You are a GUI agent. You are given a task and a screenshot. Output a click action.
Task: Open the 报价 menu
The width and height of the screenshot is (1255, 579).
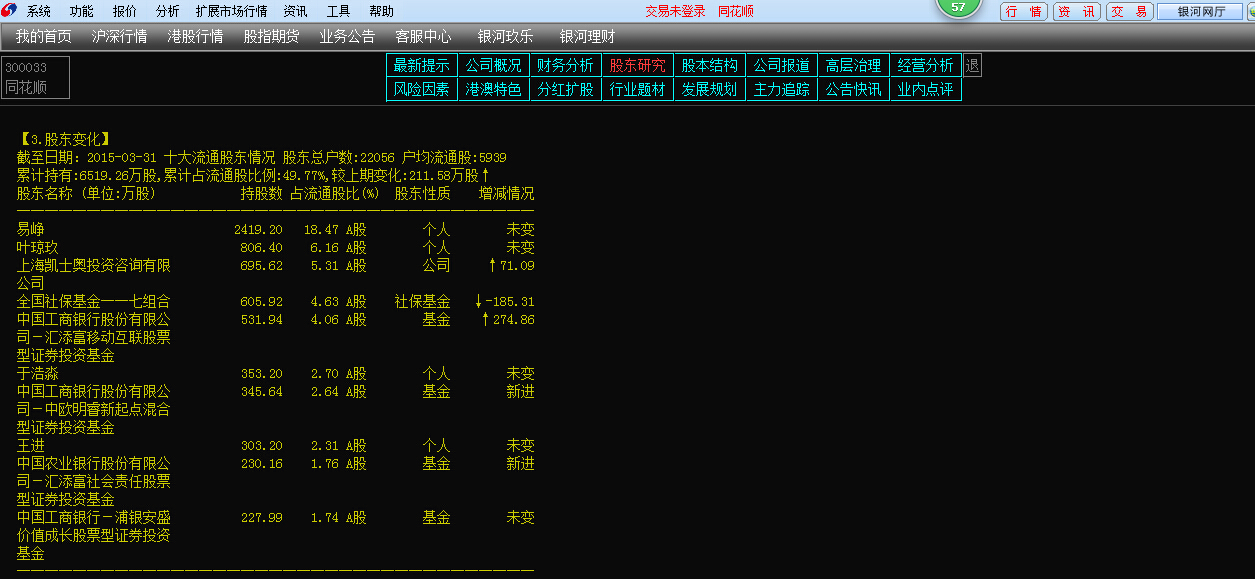coord(125,11)
